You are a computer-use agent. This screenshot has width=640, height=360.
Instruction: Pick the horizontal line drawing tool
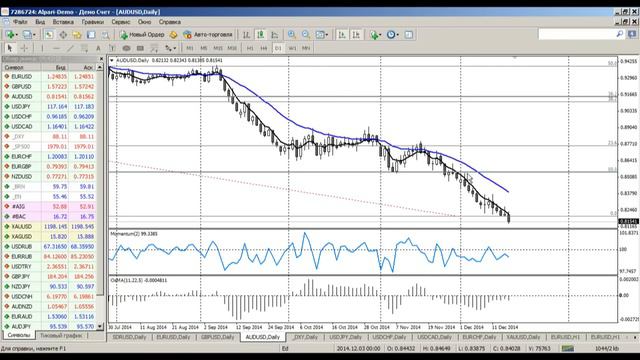[56, 48]
